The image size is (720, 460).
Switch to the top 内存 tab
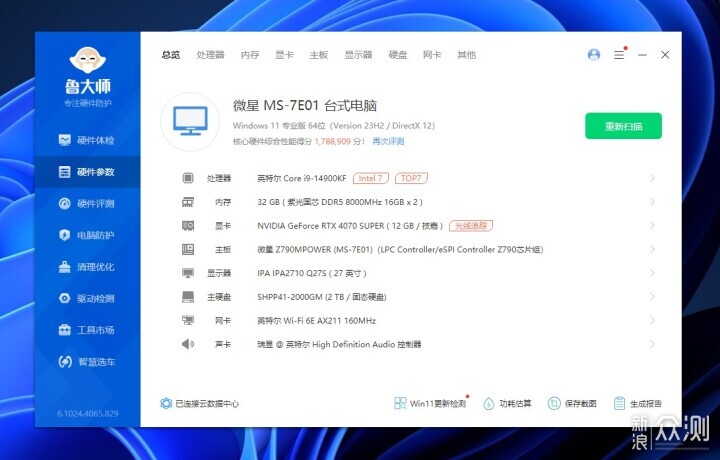tap(250, 55)
